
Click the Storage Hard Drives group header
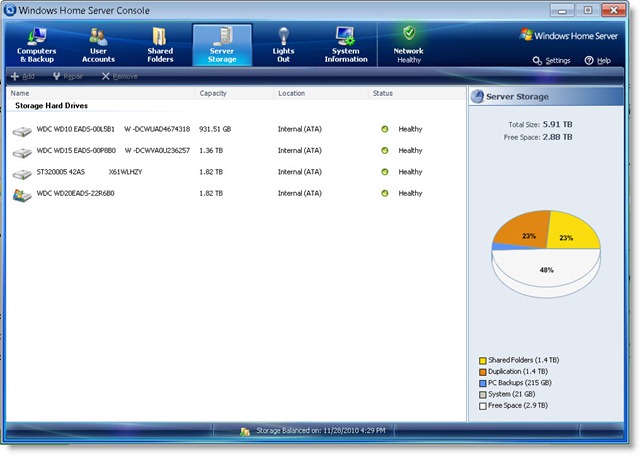point(51,105)
